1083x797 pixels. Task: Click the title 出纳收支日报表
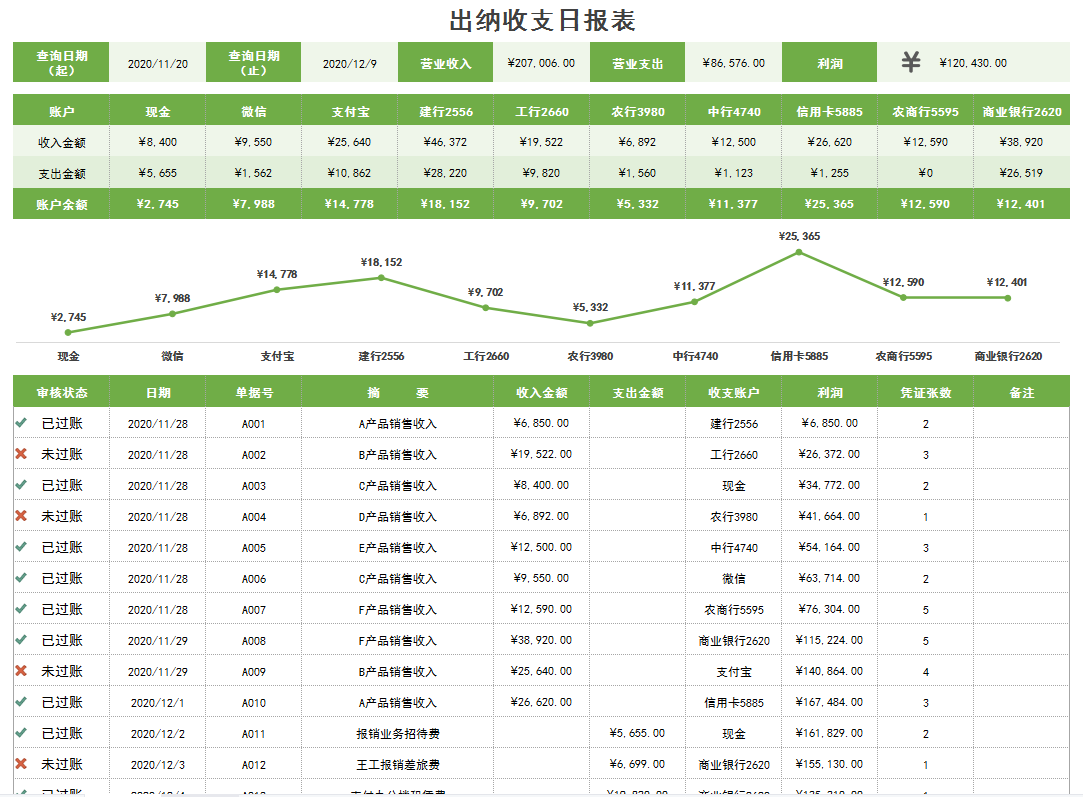tap(542, 20)
